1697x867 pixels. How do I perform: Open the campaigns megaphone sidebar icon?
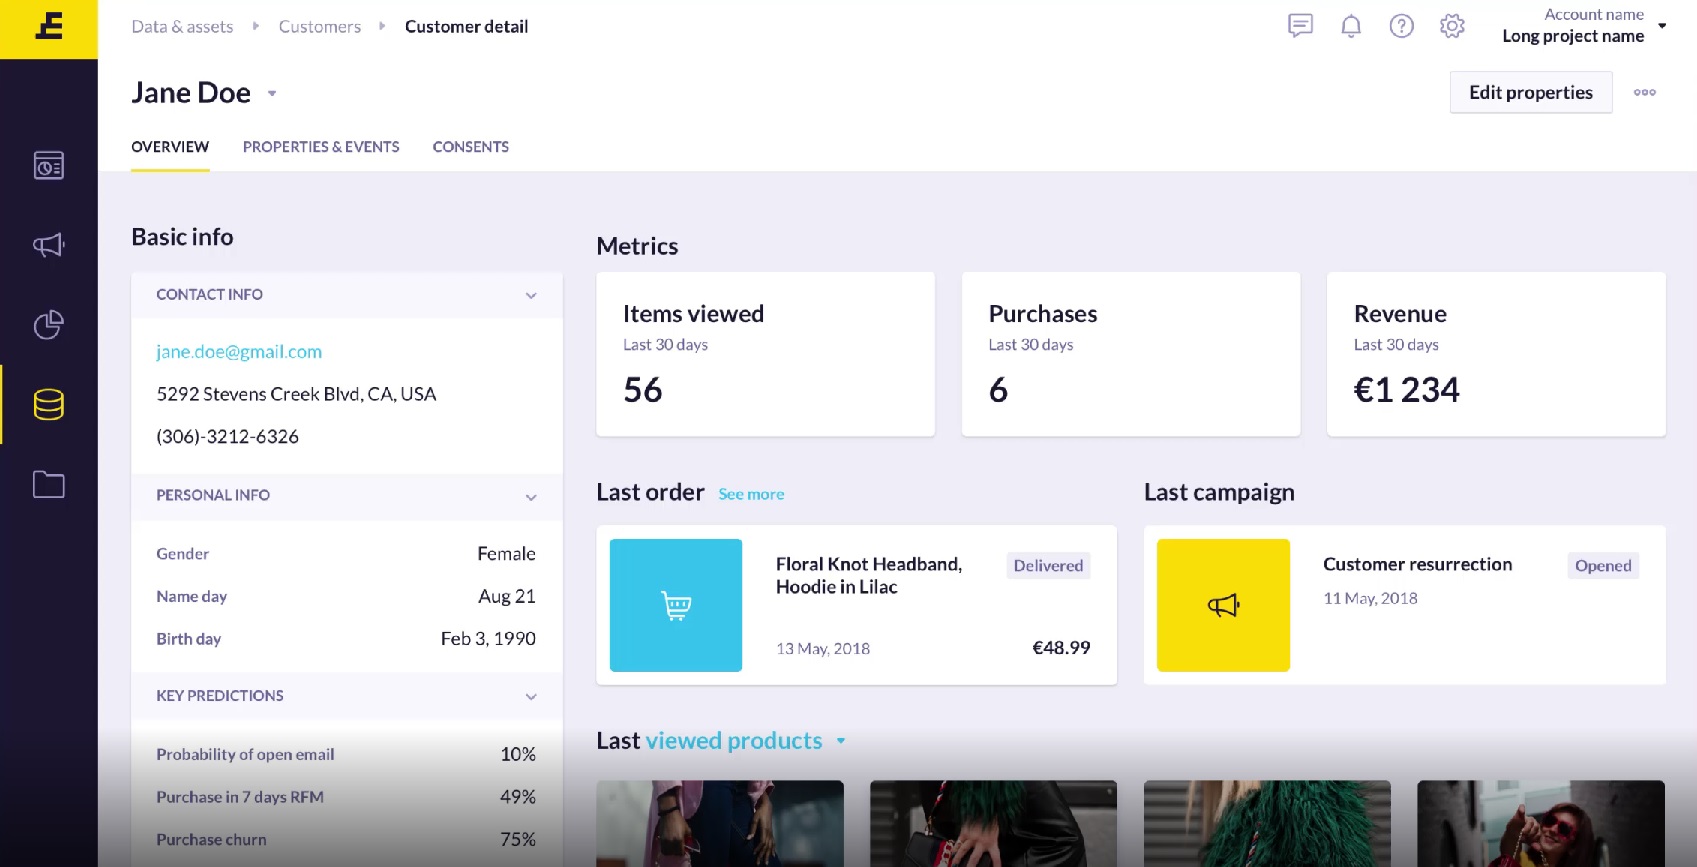click(x=48, y=245)
